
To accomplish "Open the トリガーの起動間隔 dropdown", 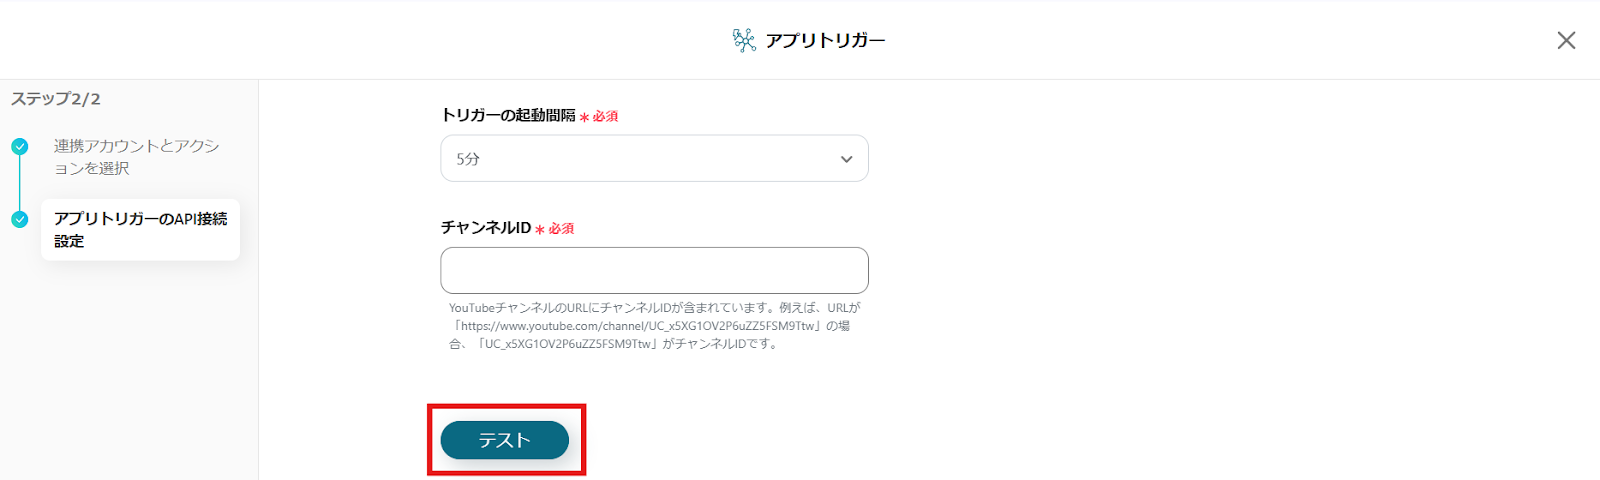I will (654, 158).
